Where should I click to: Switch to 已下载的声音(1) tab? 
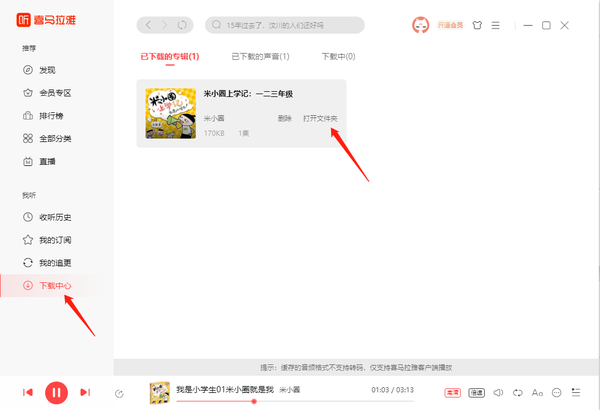click(260, 57)
